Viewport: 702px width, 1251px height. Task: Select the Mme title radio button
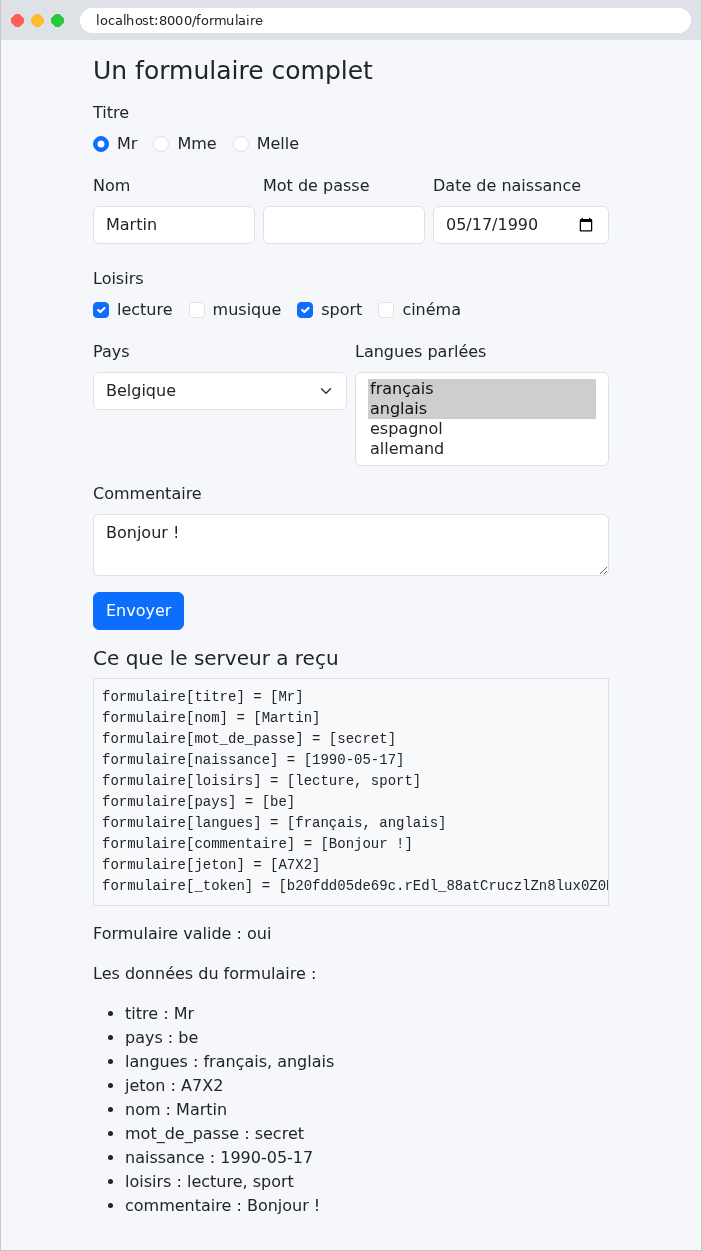click(x=161, y=144)
